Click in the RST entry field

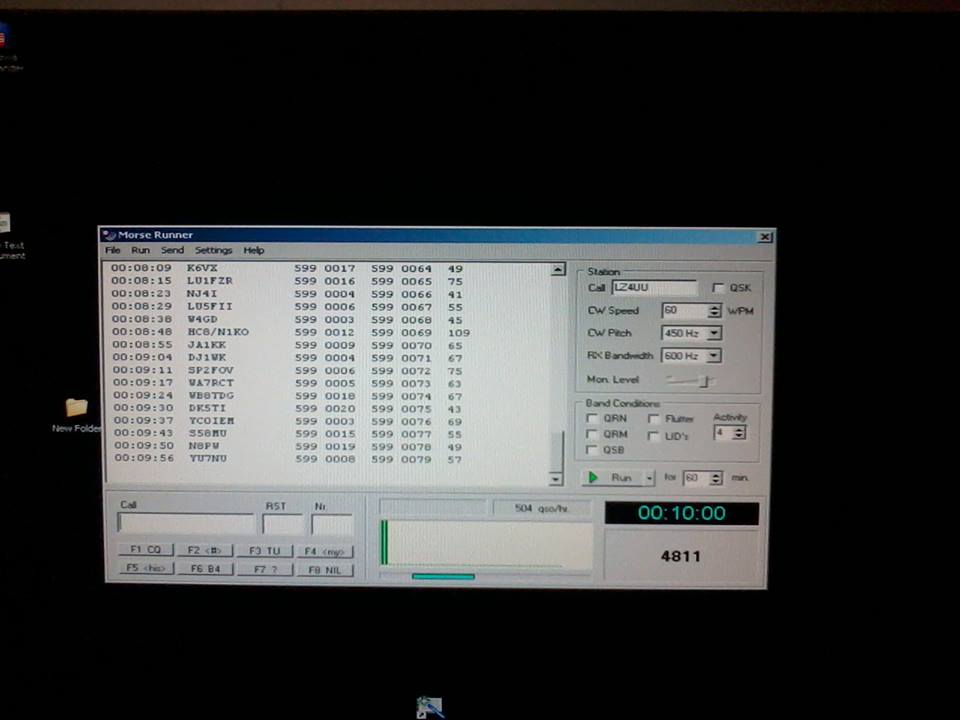[282, 525]
